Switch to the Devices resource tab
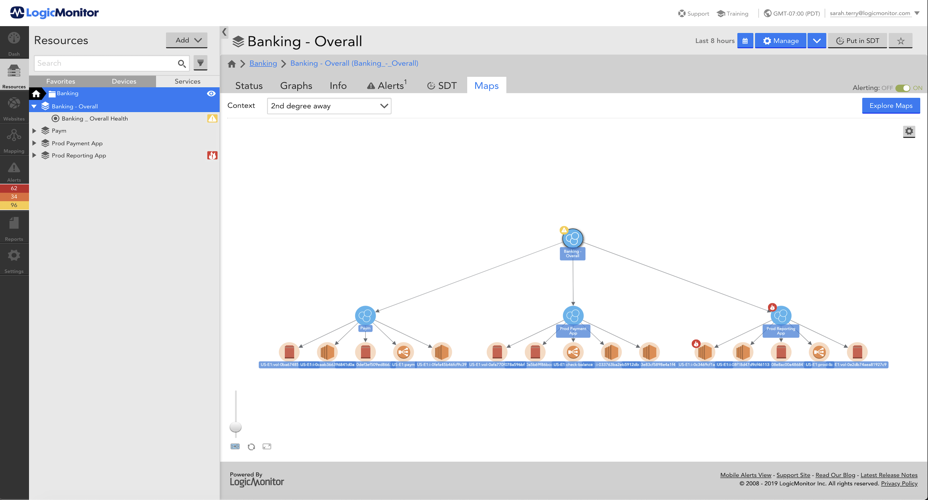This screenshot has width=928, height=500. (124, 81)
